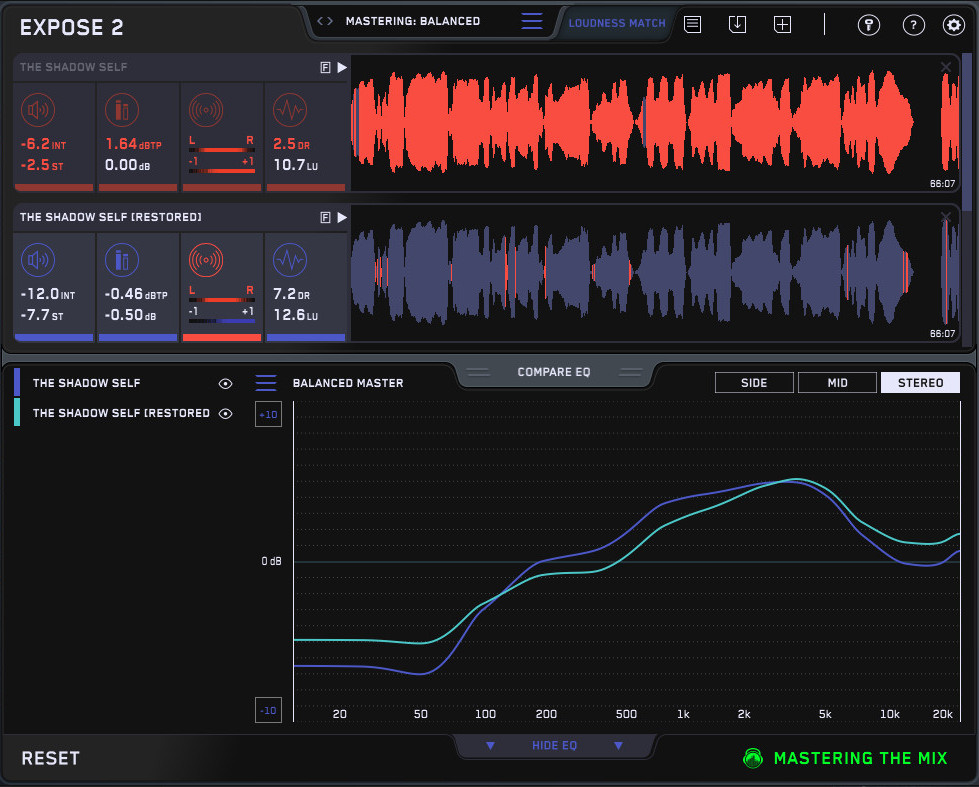Click stereo phase icon on Restored track
Image resolution: width=979 pixels, height=787 pixels.
205,260
